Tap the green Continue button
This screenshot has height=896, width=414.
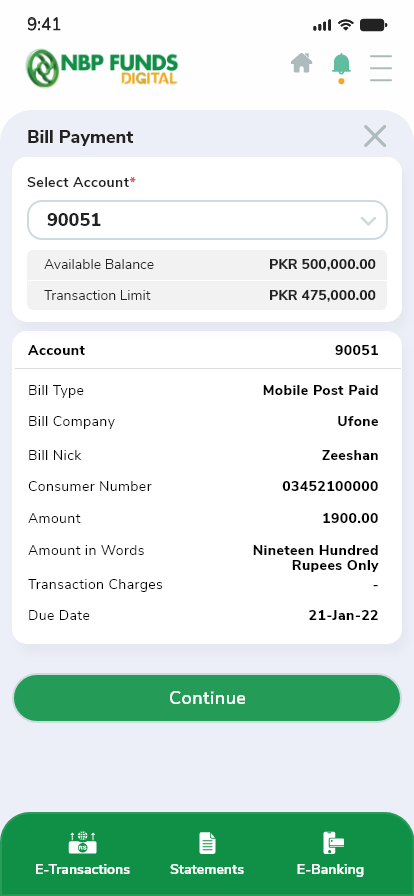tap(207, 698)
